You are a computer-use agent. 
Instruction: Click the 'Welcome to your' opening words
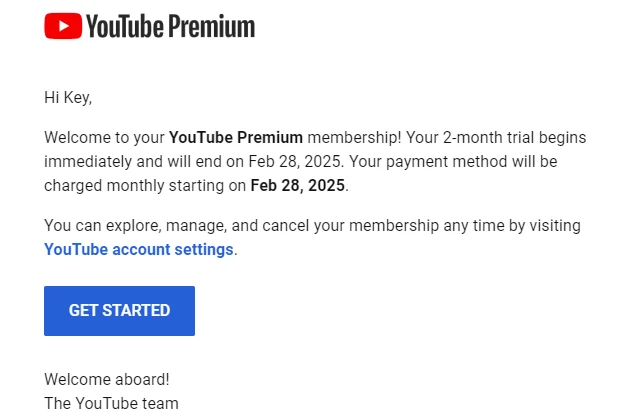(x=104, y=138)
